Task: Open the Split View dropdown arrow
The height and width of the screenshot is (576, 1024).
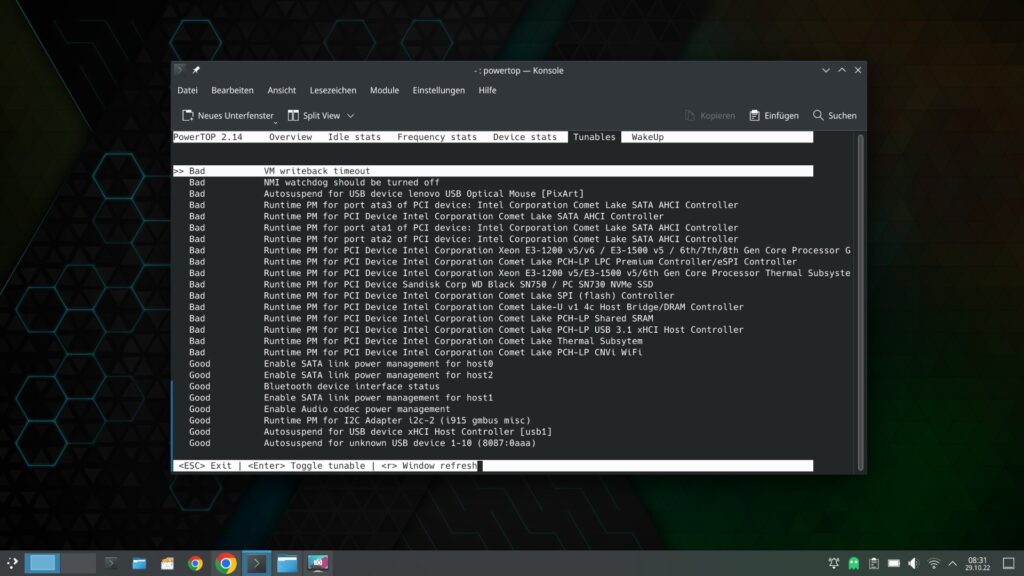Action: pos(351,116)
